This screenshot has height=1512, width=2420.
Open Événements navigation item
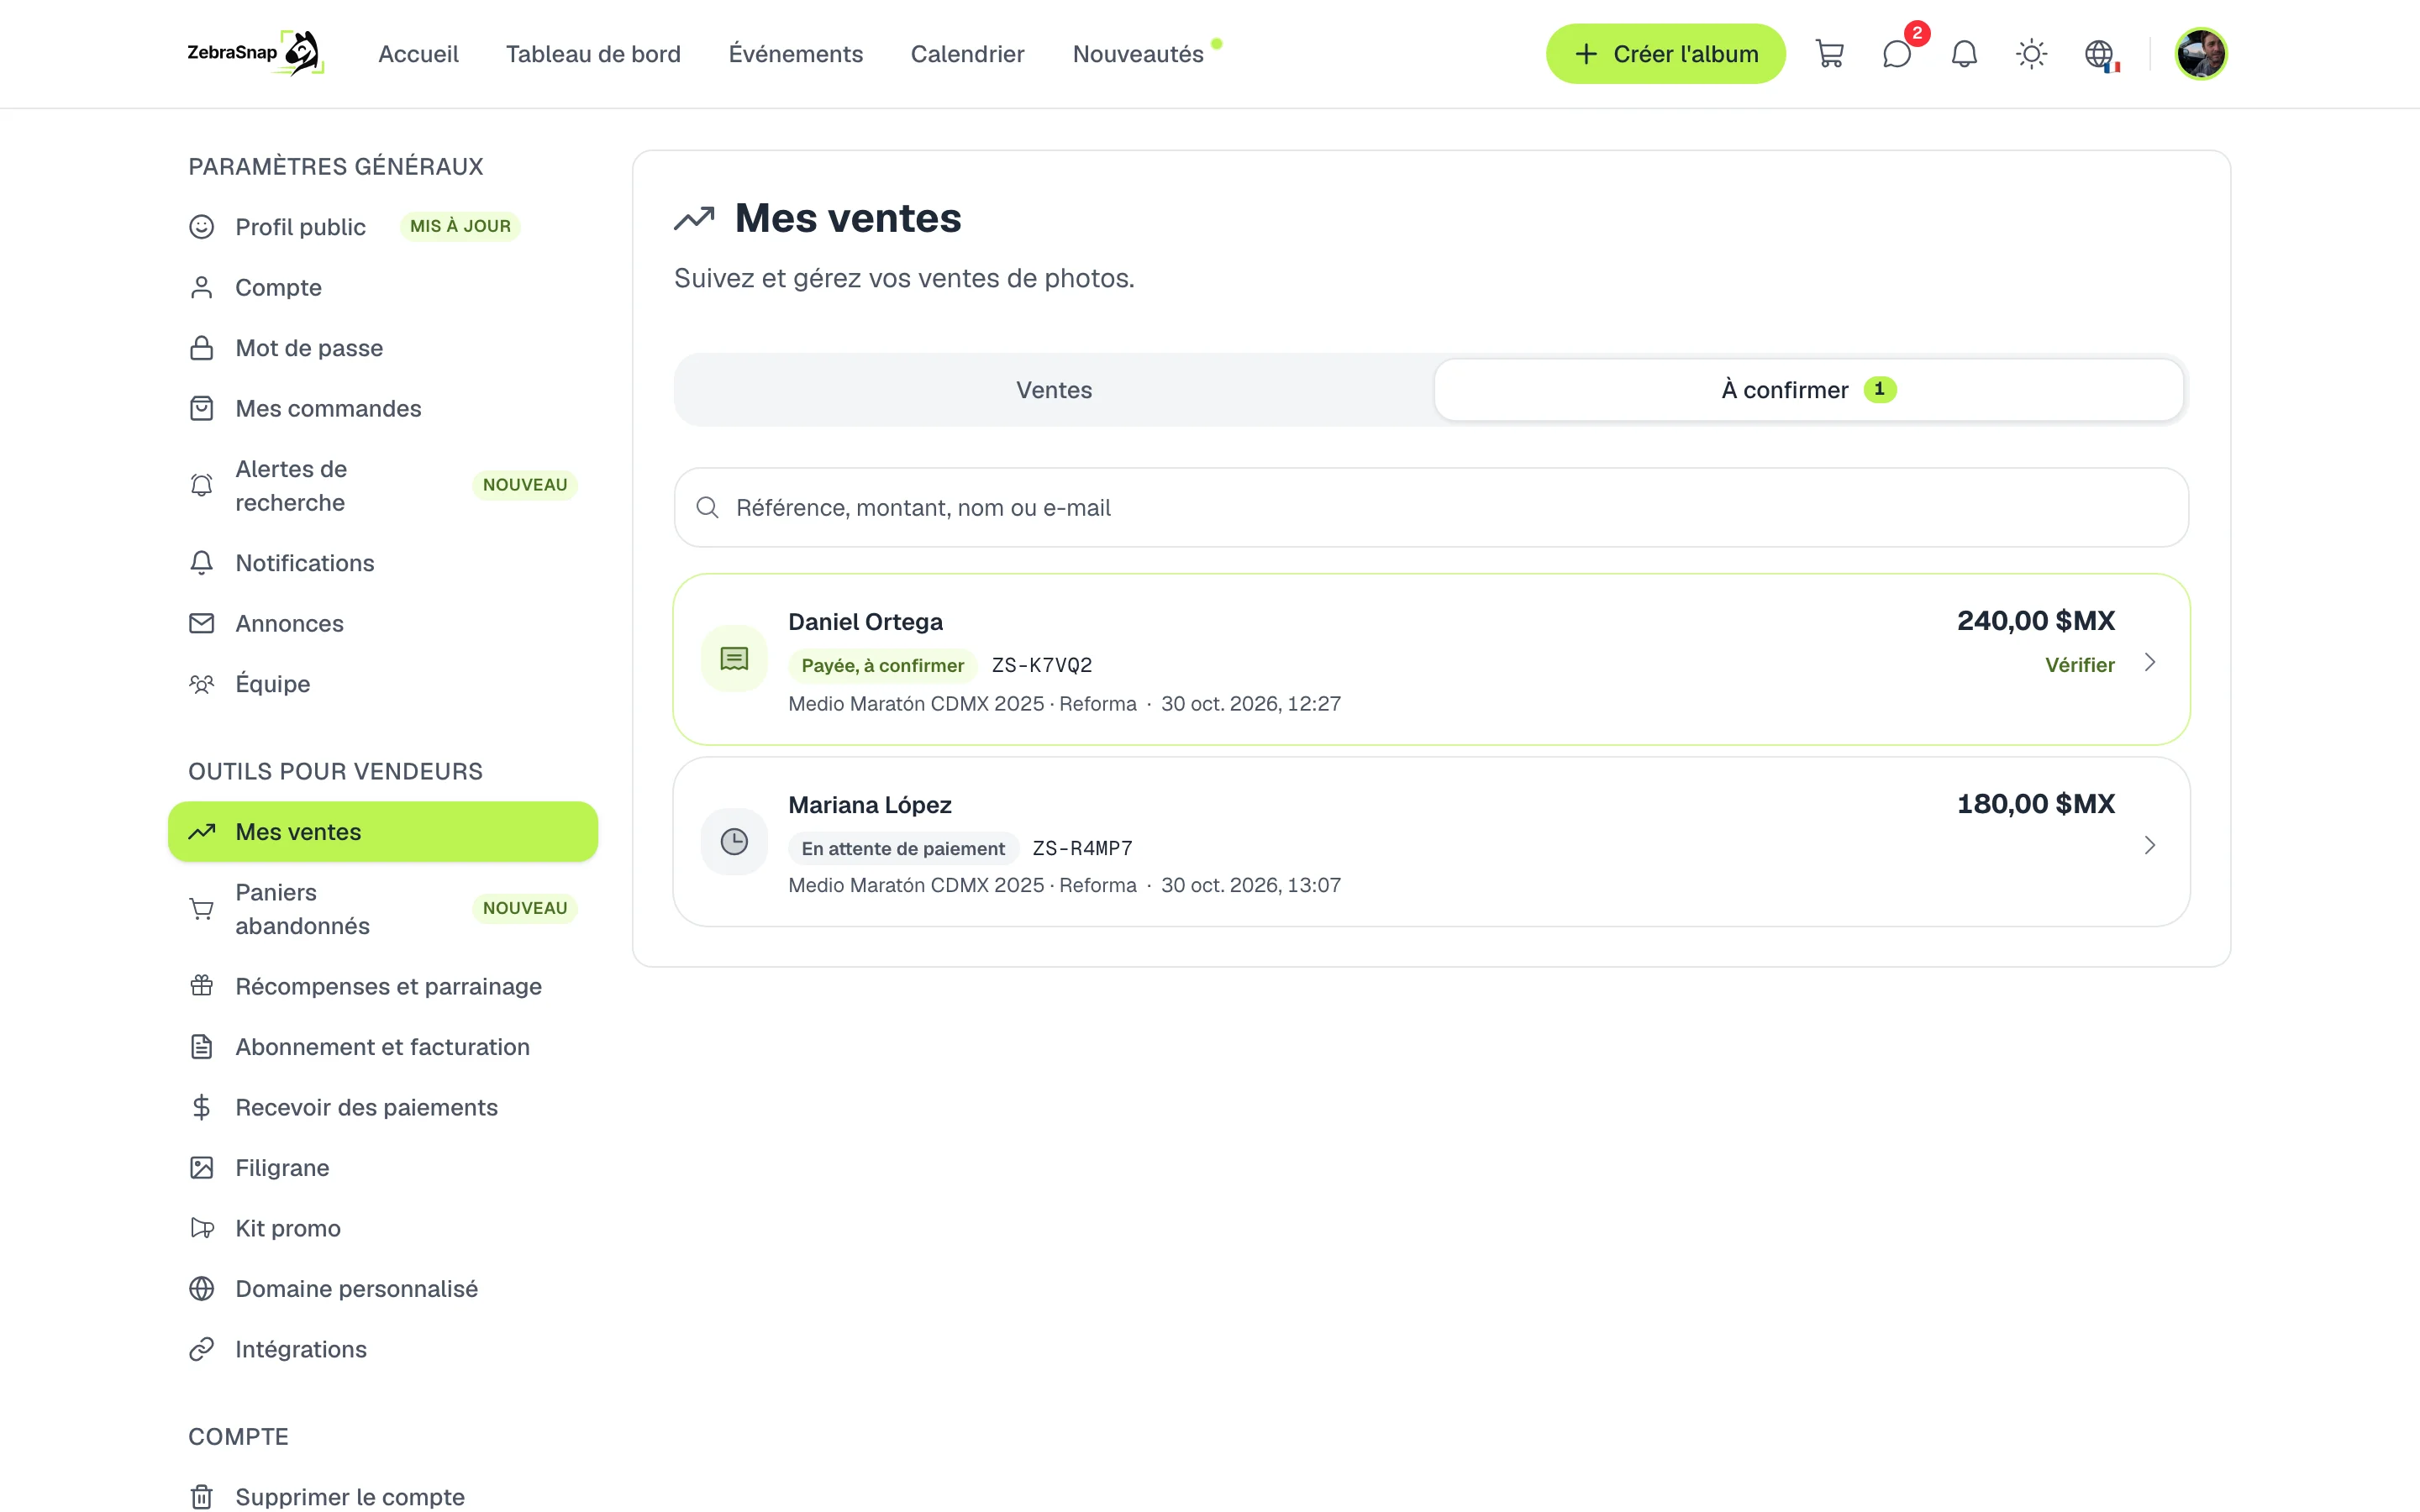[795, 54]
